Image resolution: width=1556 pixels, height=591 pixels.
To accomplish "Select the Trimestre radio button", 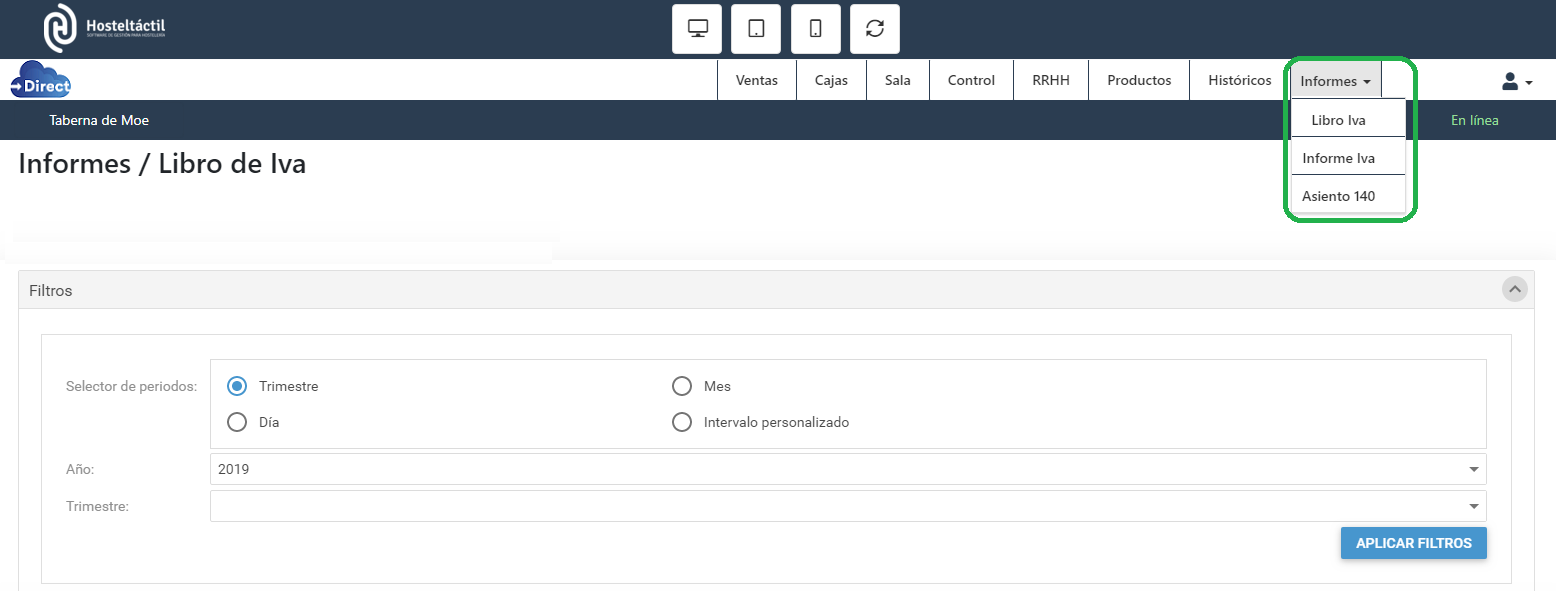I will pos(237,386).
